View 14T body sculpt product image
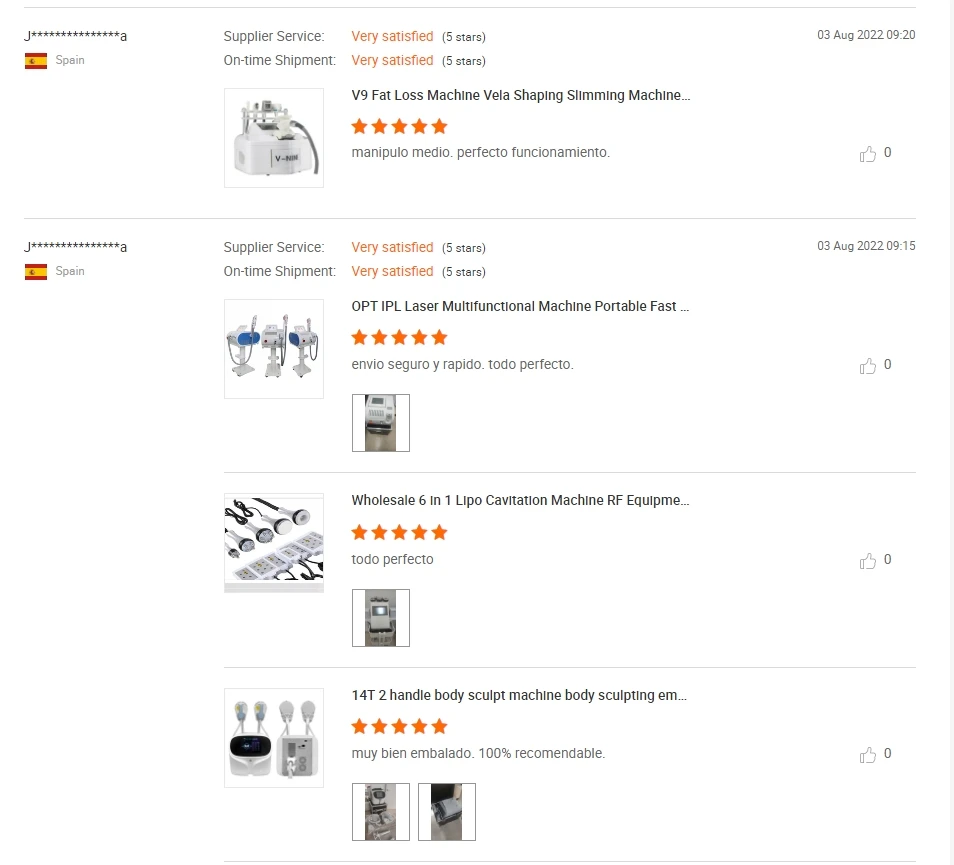954x865 pixels. (274, 738)
